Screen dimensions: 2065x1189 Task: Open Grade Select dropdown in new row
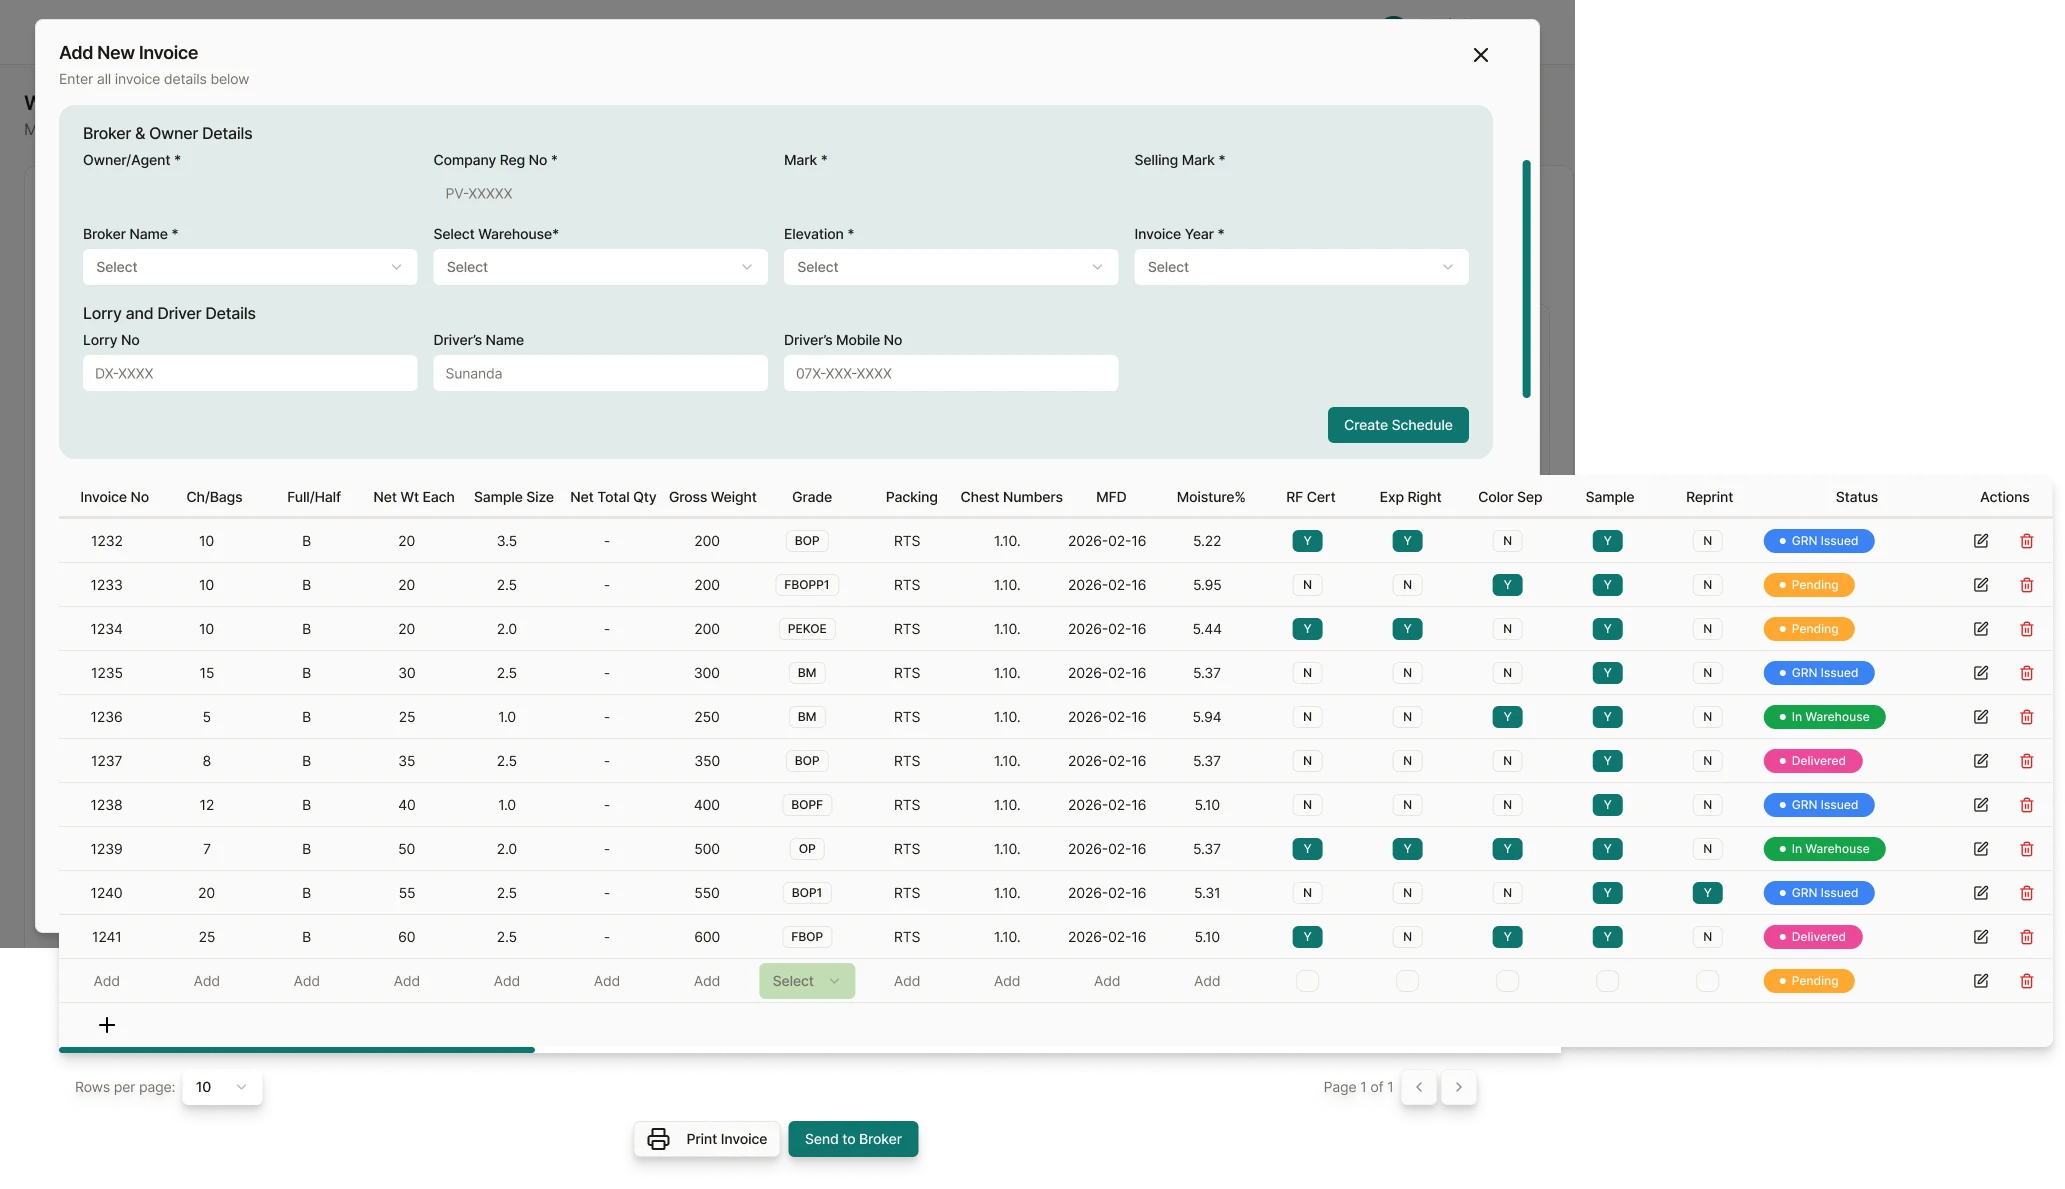coord(807,981)
